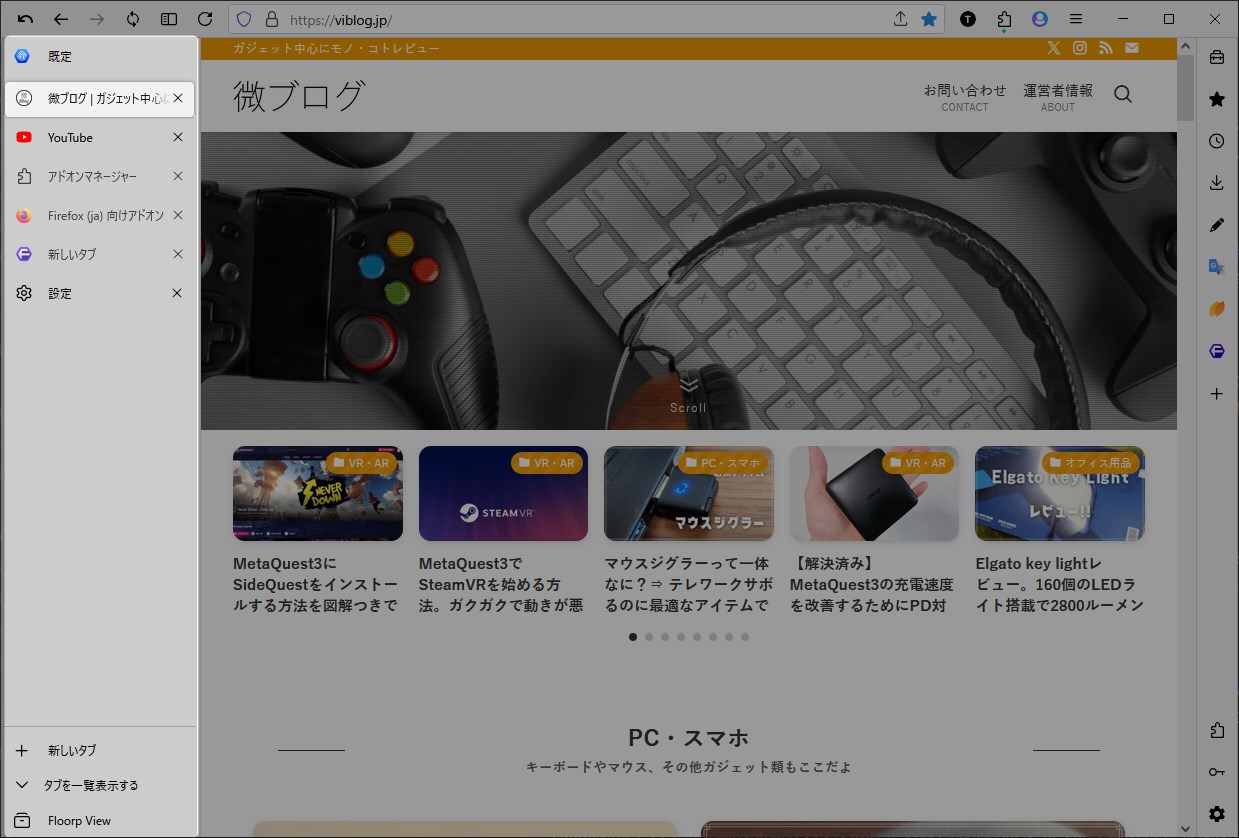Open the お問い合わせ CONTACT link
The width and height of the screenshot is (1239, 838).
point(963,95)
